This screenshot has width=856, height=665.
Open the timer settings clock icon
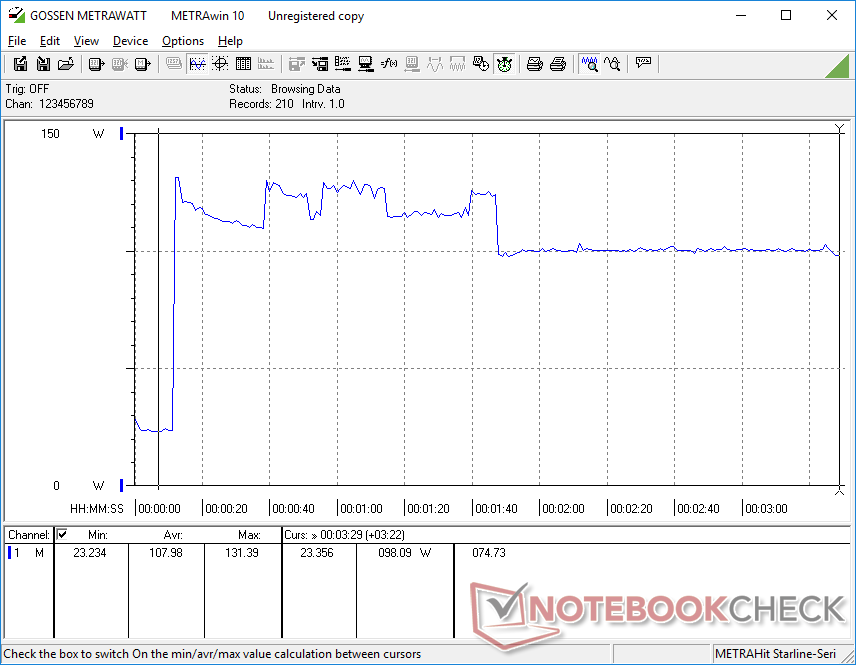pyautogui.click(x=481, y=64)
